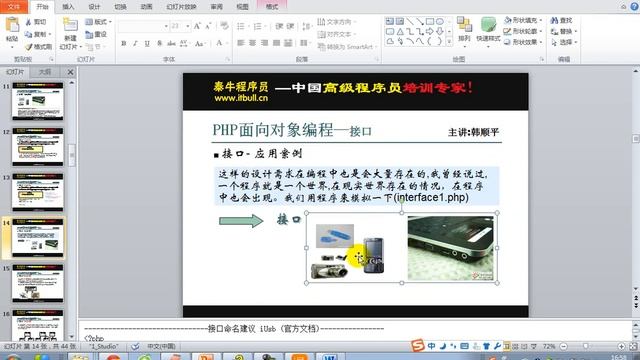This screenshot has height=360, width=640.
Task: Decrease font size with the smaller A
Action: [208, 26]
